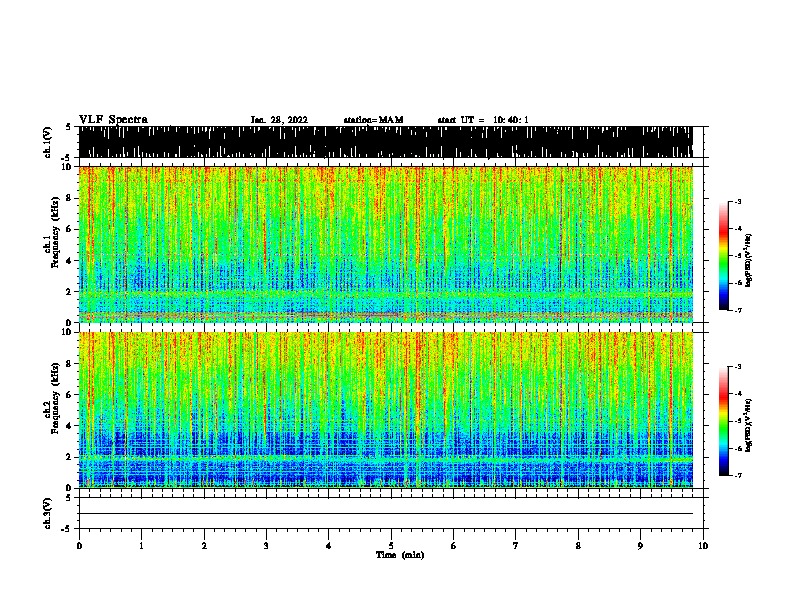Click the ch.1 waveform amplitude panel

pos(386,142)
